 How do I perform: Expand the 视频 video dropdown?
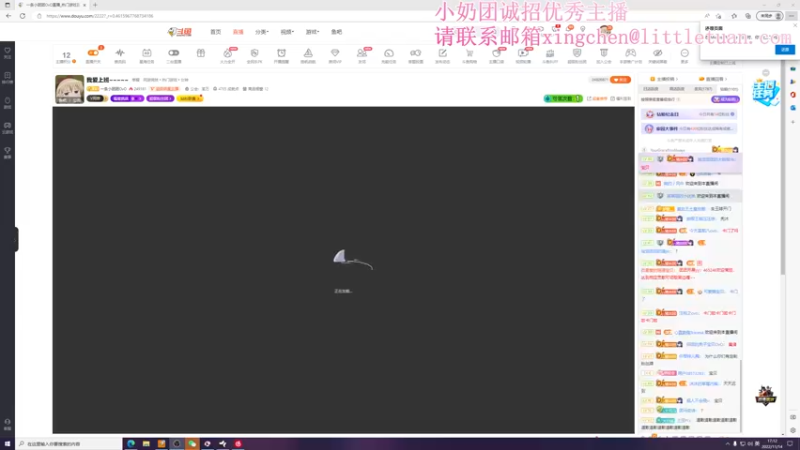(287, 32)
